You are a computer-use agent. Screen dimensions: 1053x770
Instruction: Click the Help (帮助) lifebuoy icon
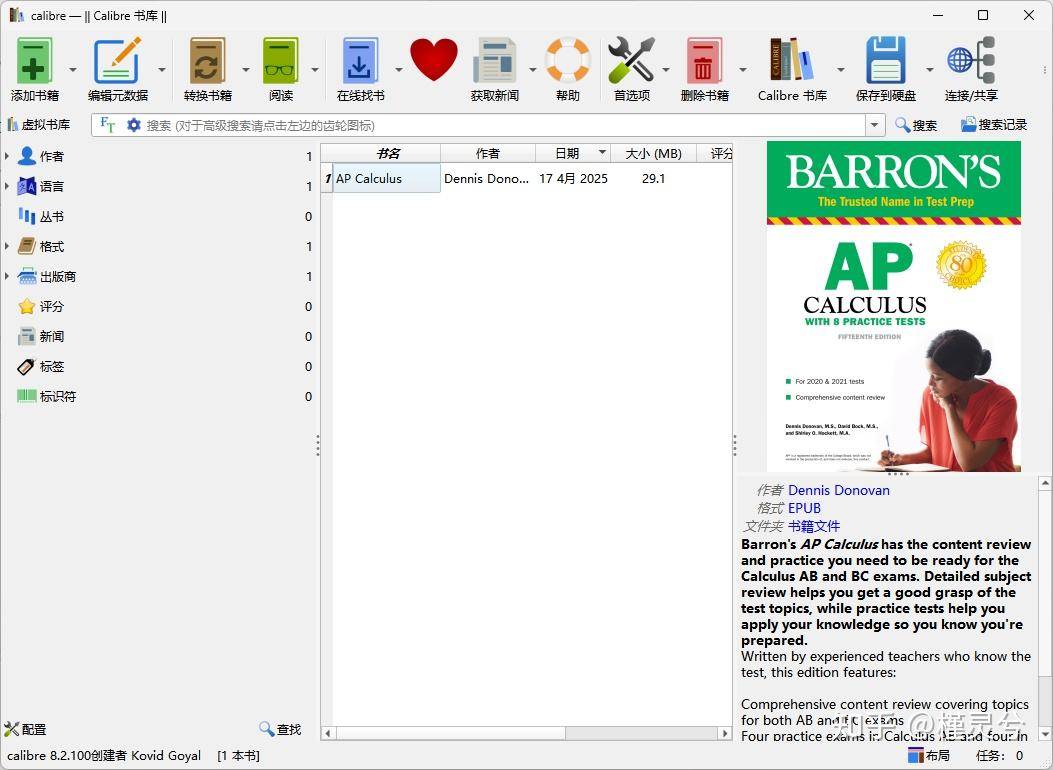coord(567,60)
